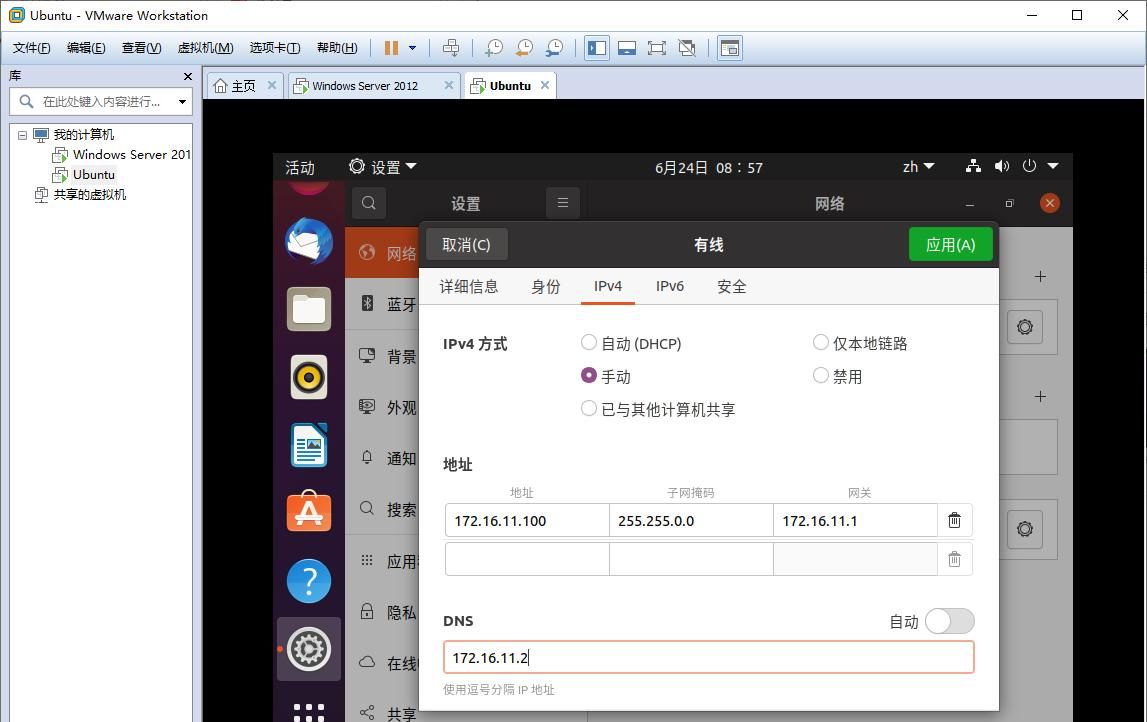The image size is (1147, 722).
Task: Switch the VM to full screen mode
Action: 656,47
